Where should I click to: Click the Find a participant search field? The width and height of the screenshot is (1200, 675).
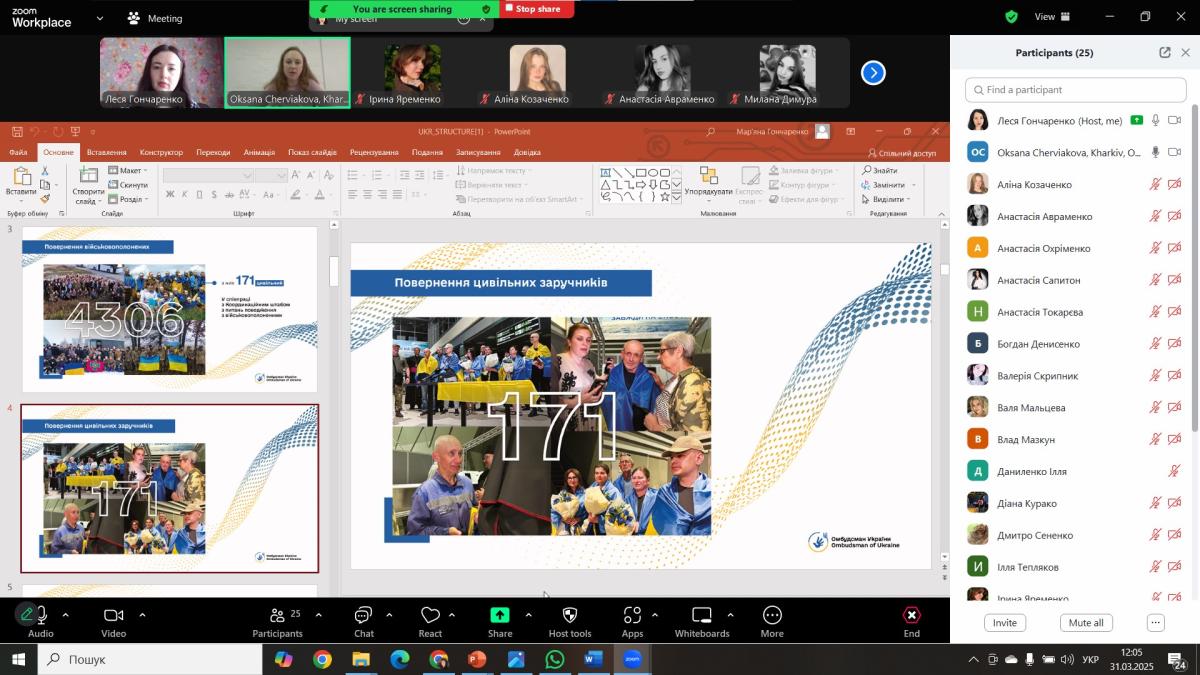tap(1075, 90)
